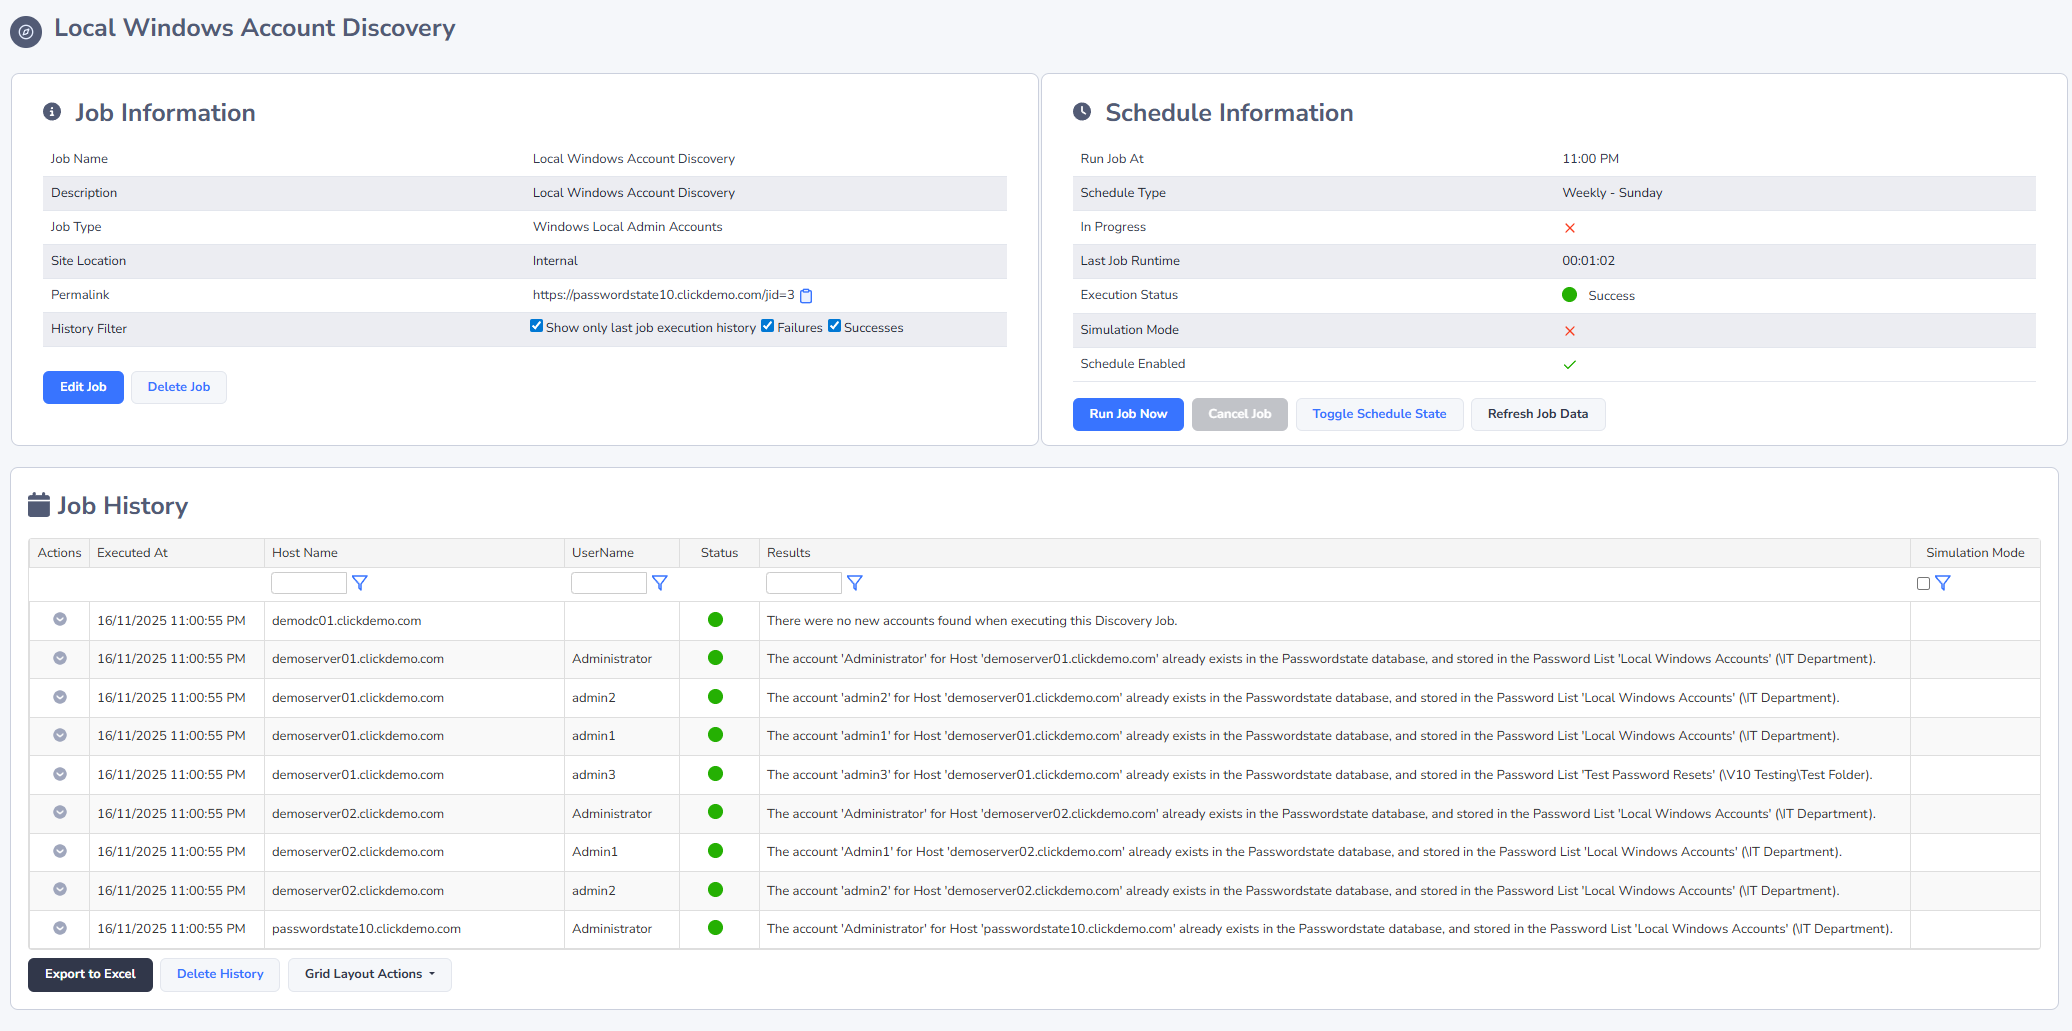The image size is (2072, 1031).
Task: Click the Host Name filter funnel icon
Action: [x=360, y=583]
